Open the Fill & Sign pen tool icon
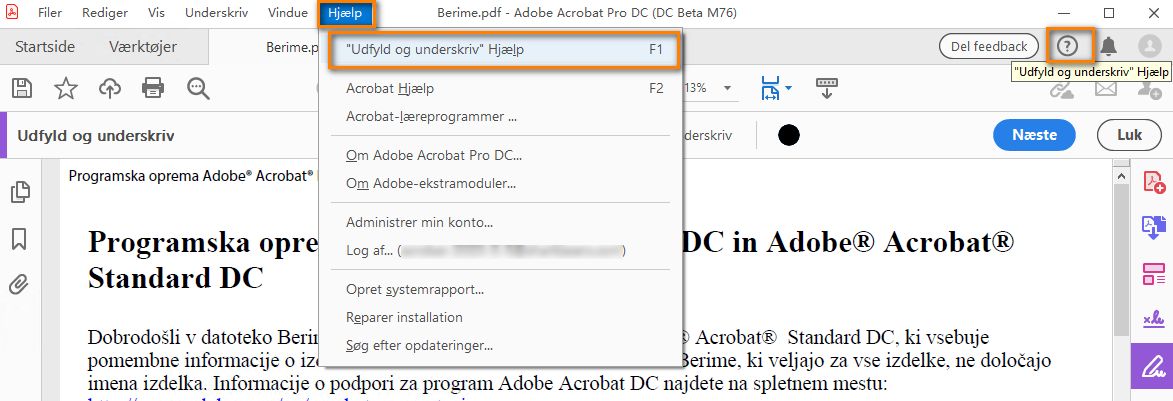The width and height of the screenshot is (1173, 401). point(1153,367)
